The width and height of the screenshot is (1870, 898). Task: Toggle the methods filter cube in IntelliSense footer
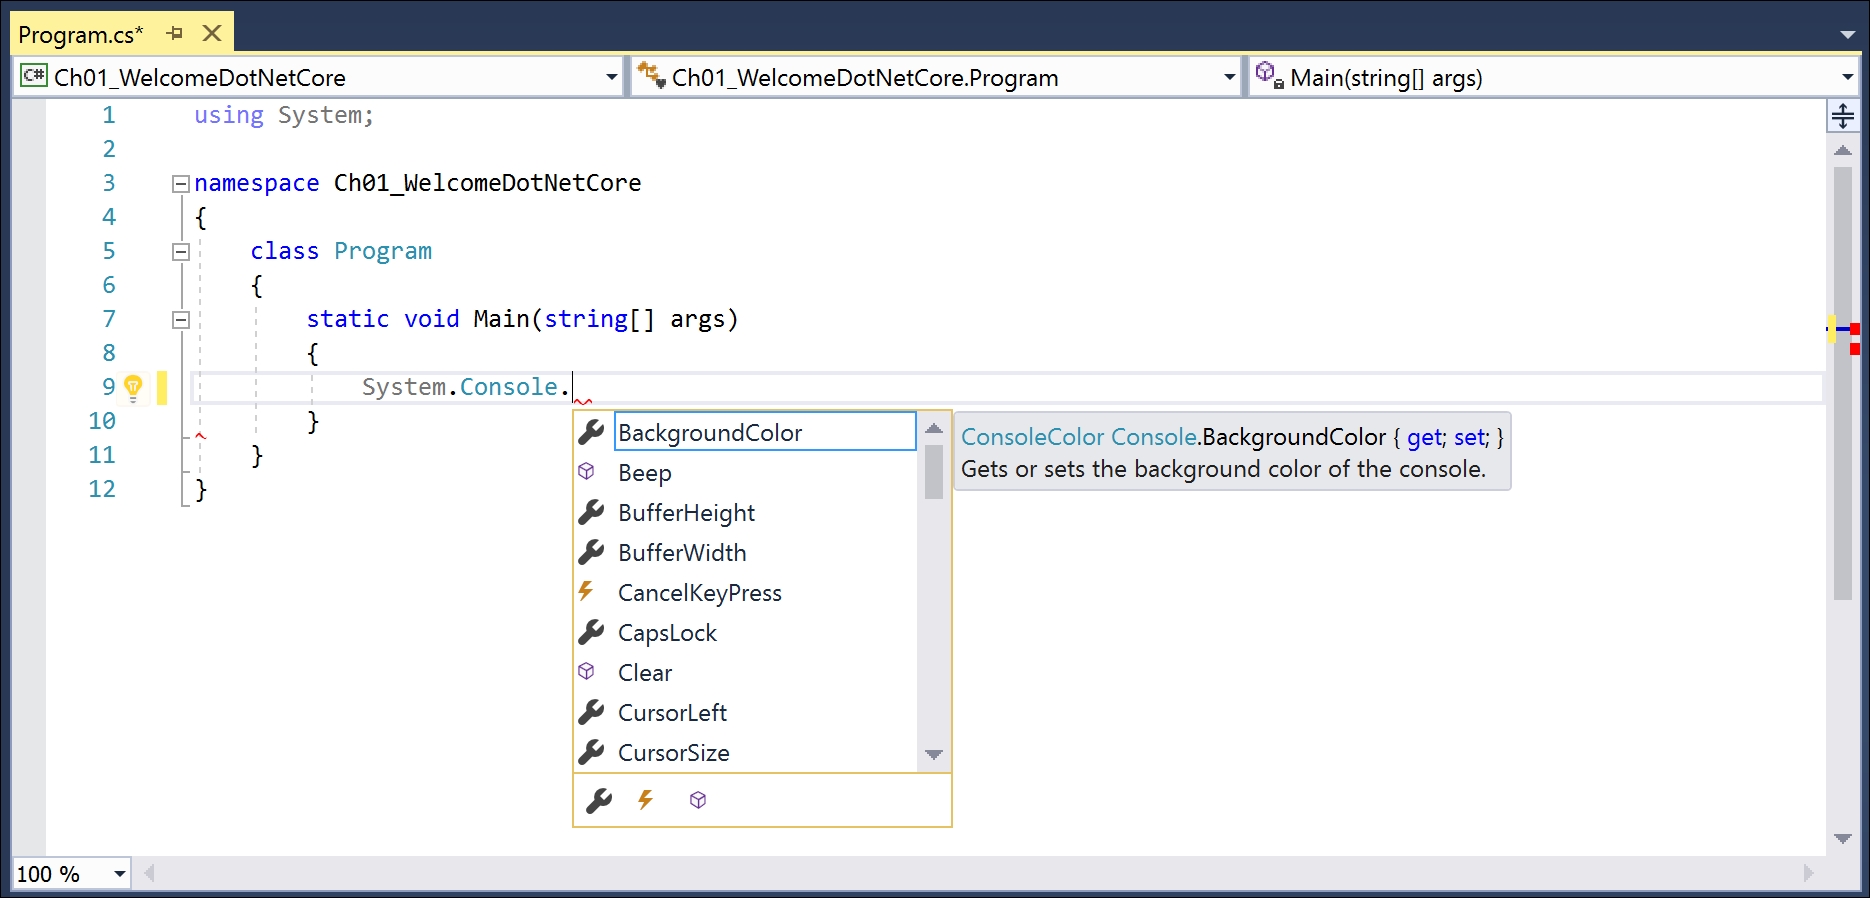698,800
